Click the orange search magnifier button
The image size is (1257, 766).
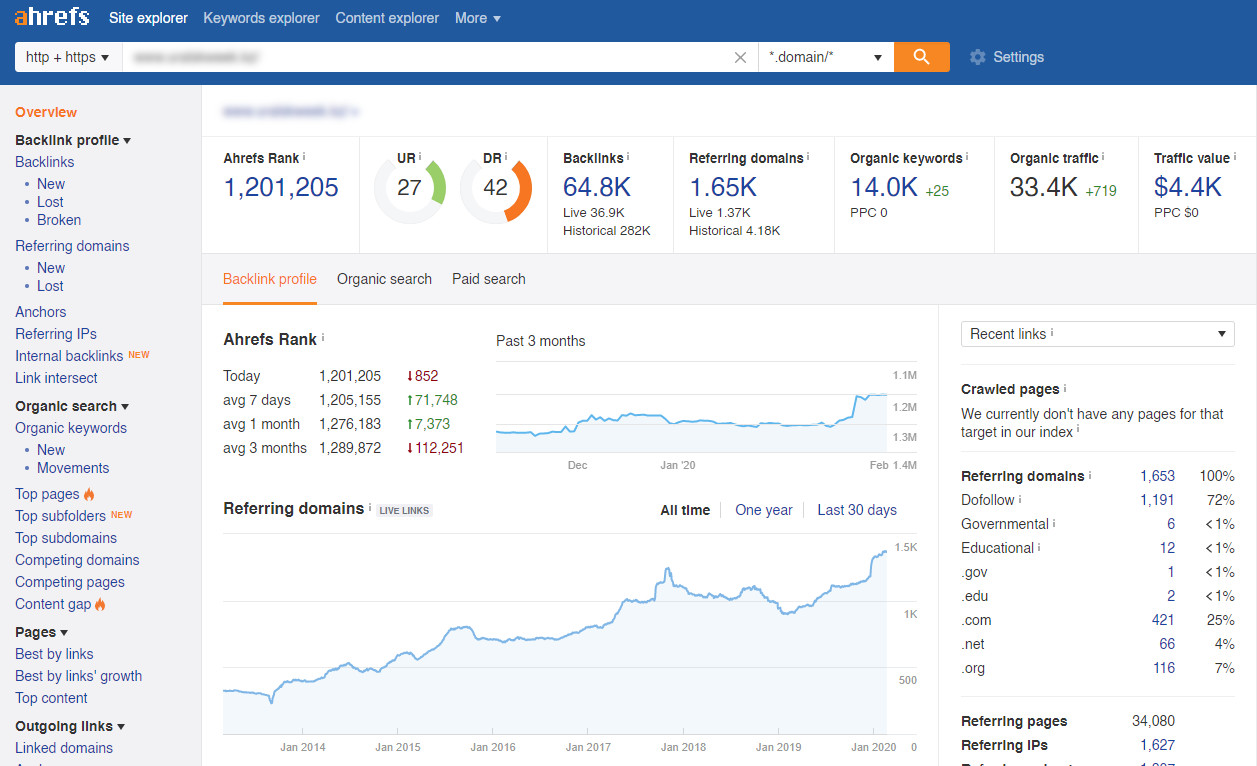tap(921, 57)
